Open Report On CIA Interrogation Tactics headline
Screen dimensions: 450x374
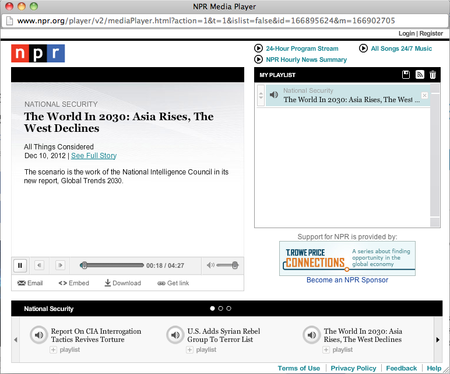point(96,335)
